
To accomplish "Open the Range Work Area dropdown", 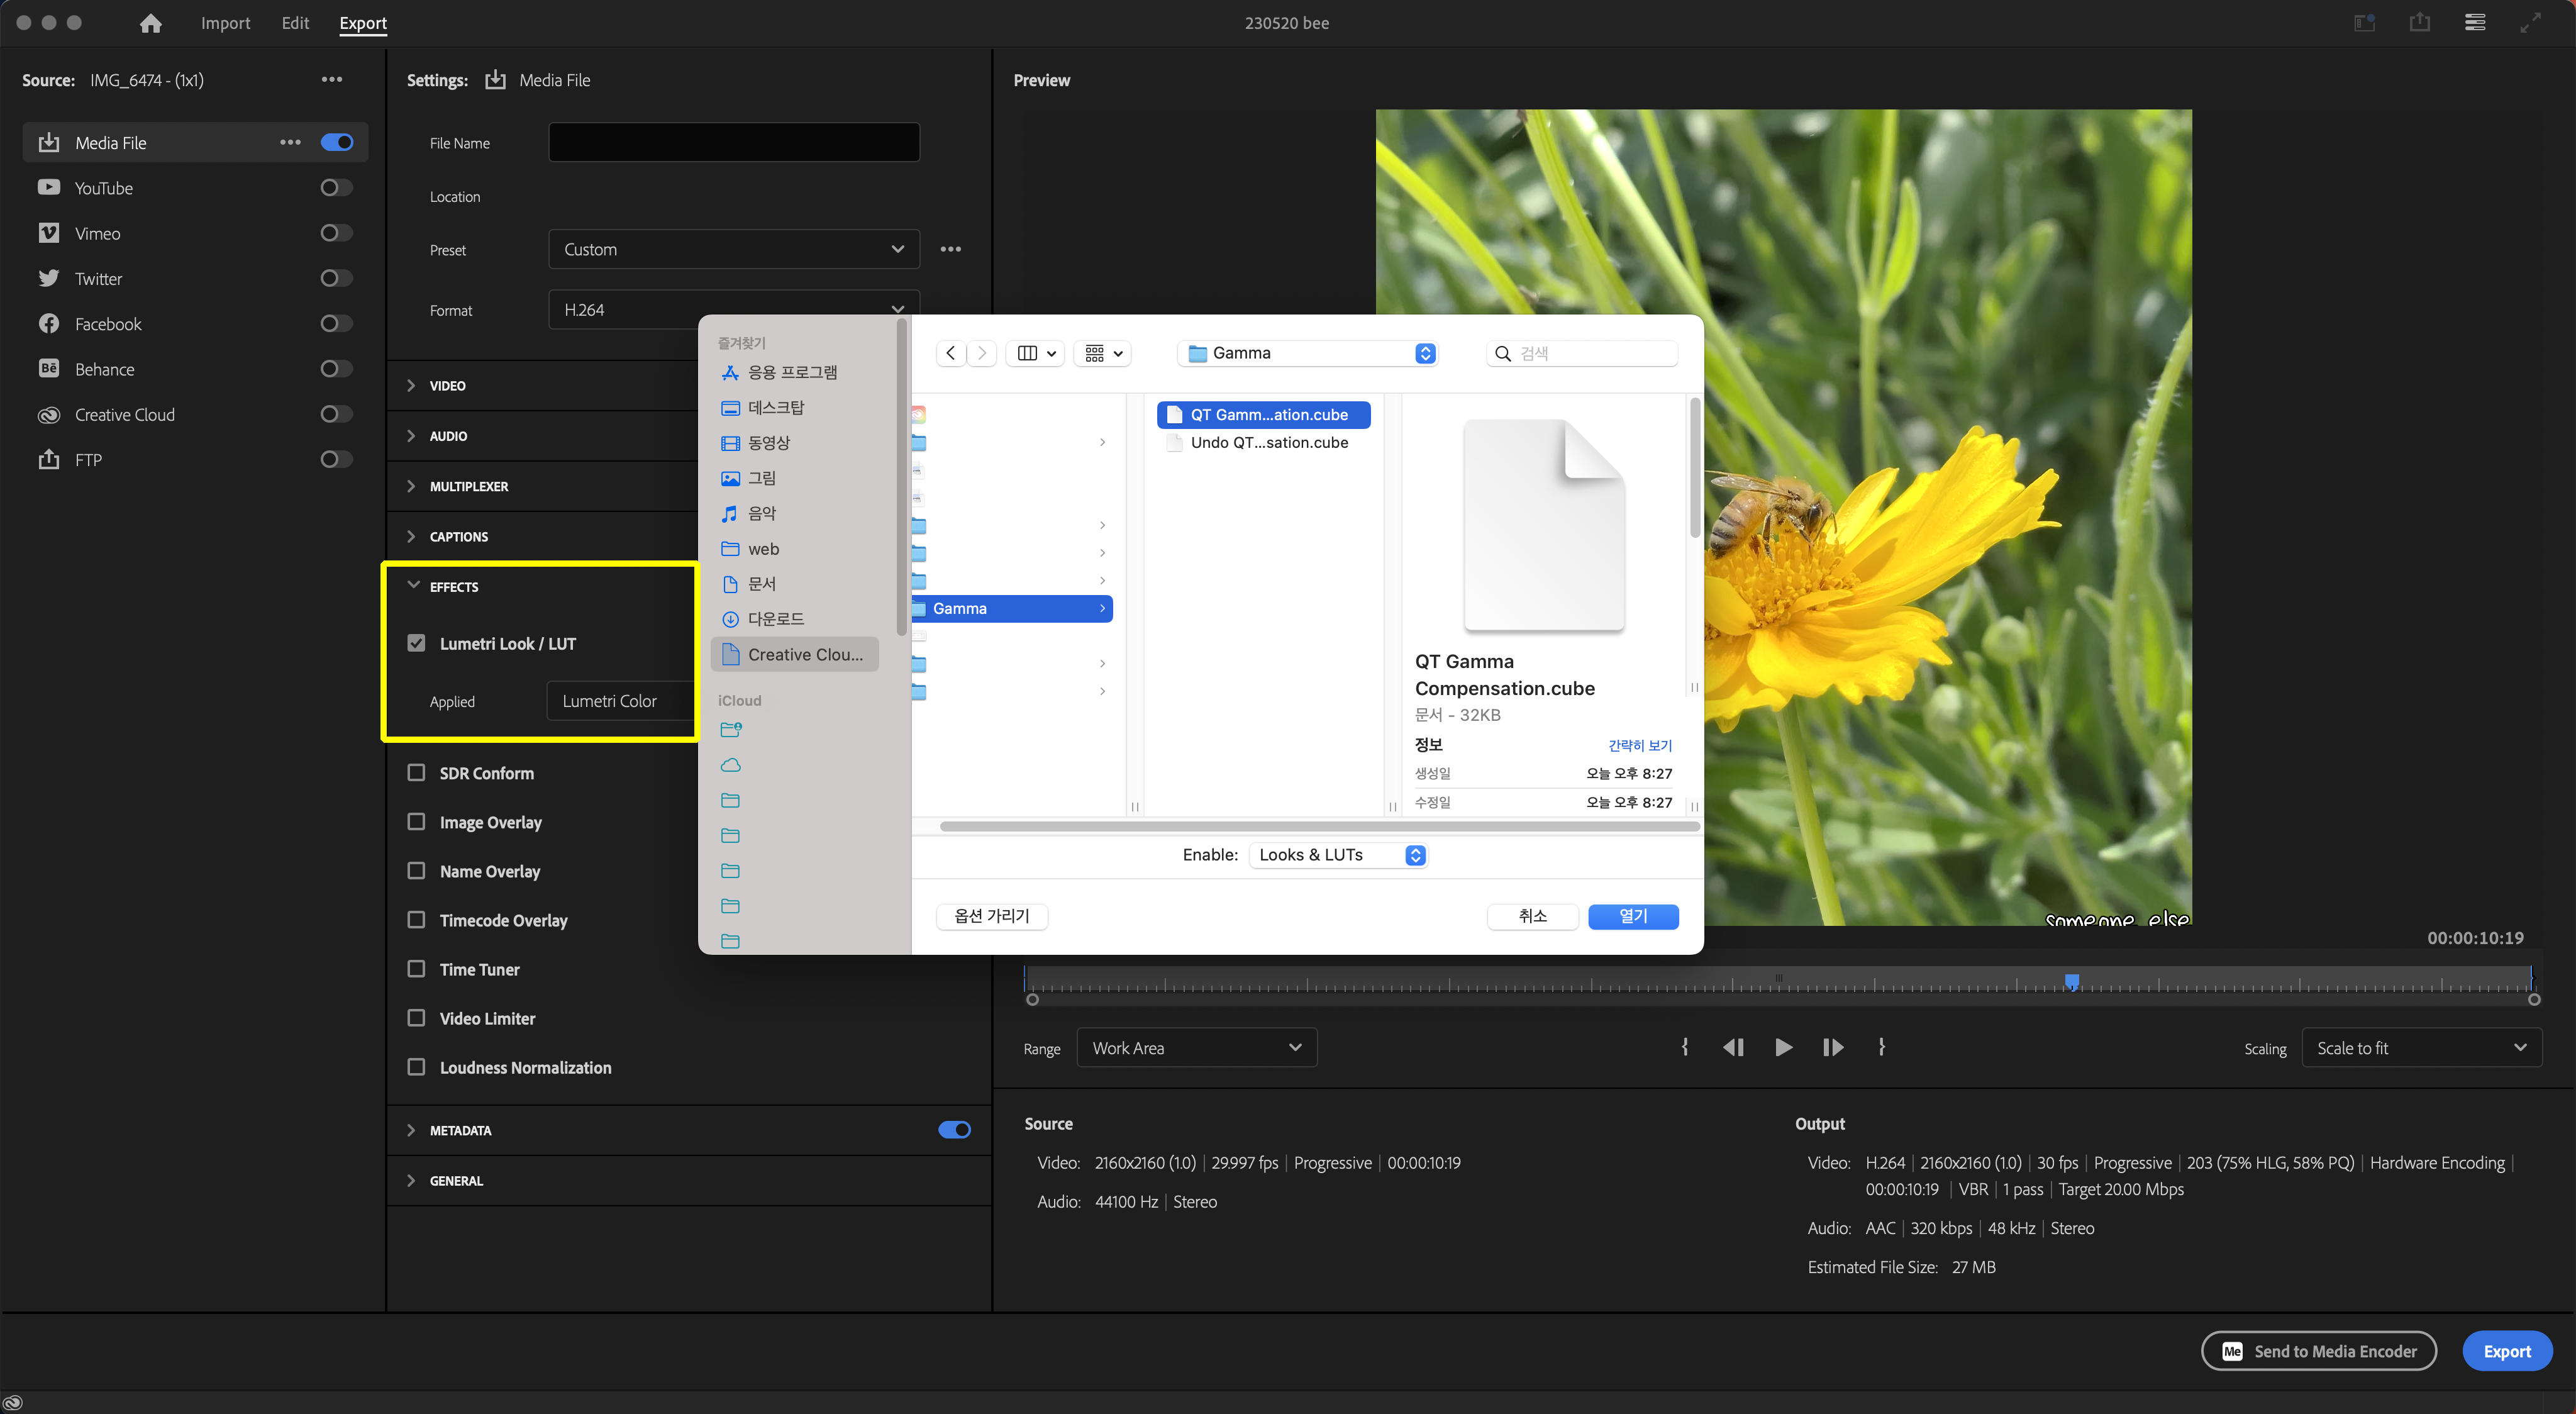I will coord(1196,1047).
